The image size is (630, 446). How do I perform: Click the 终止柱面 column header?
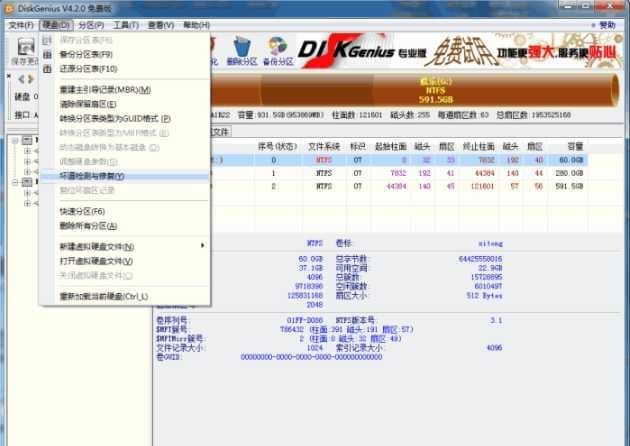click(x=479, y=147)
